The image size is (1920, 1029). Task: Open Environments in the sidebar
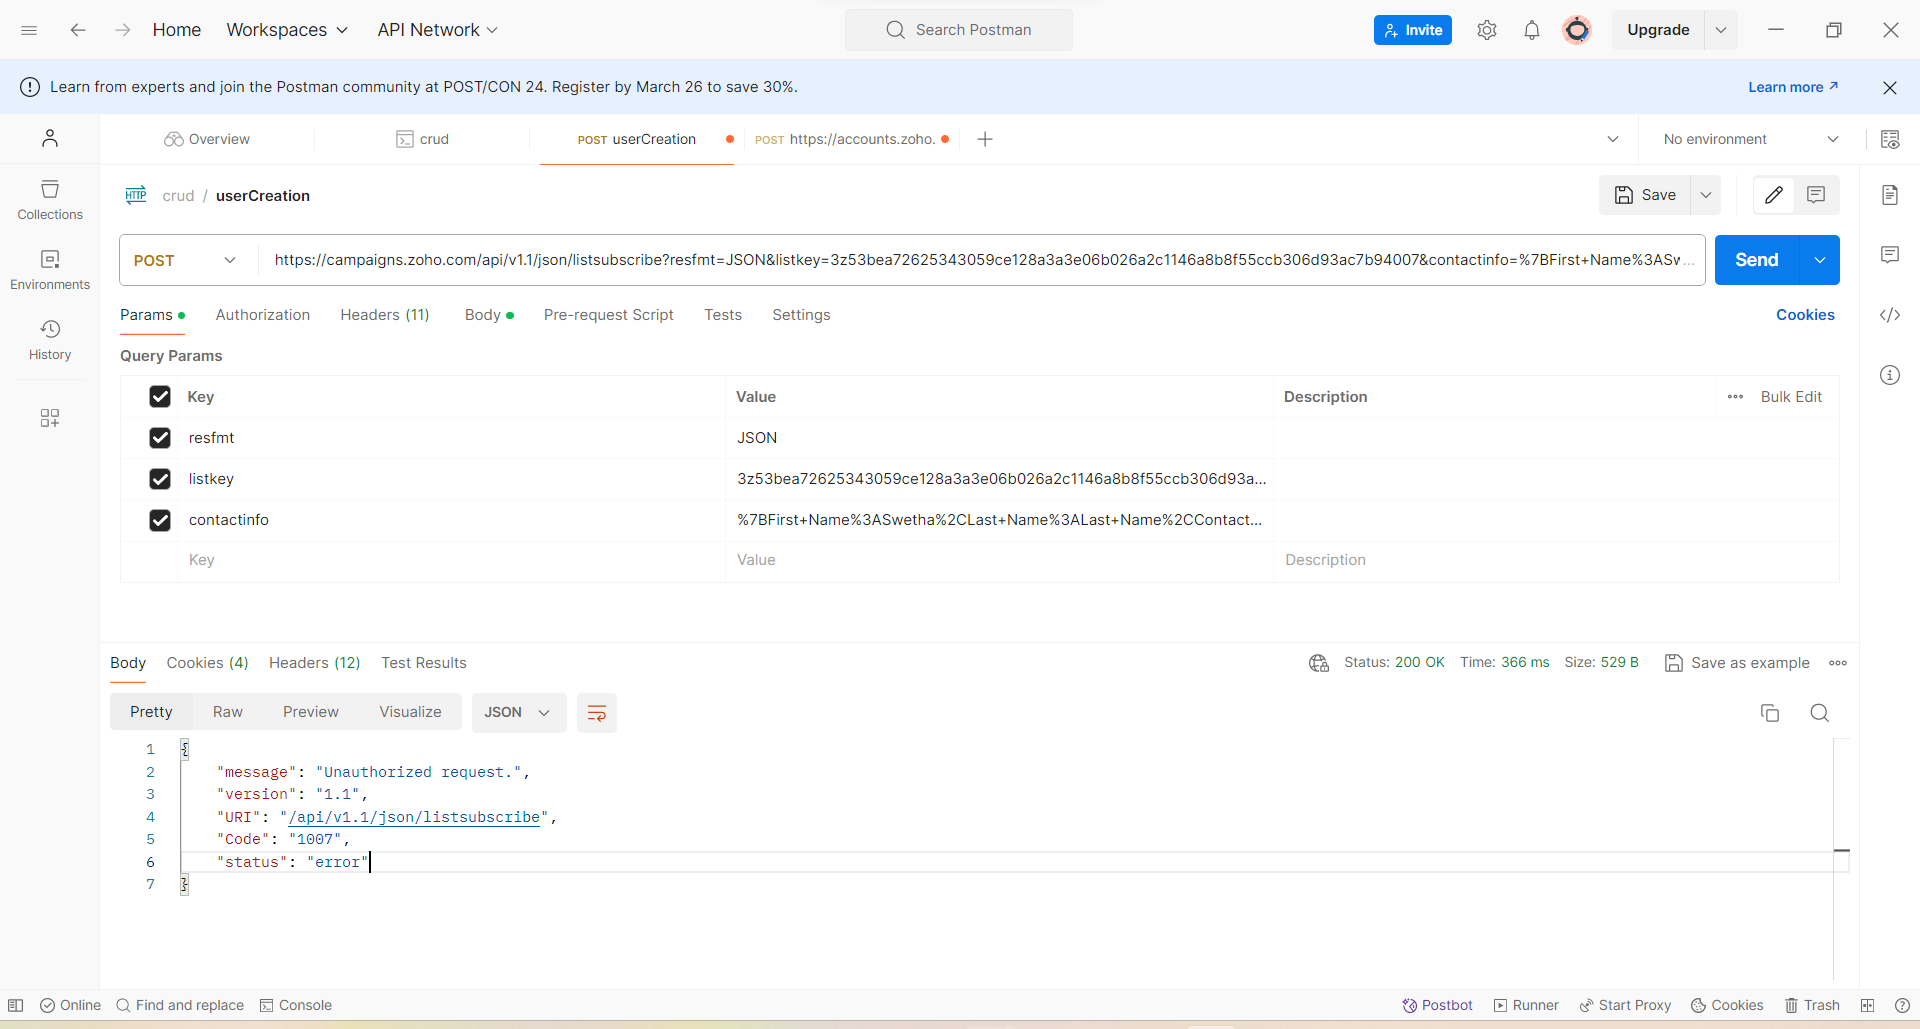click(x=50, y=270)
